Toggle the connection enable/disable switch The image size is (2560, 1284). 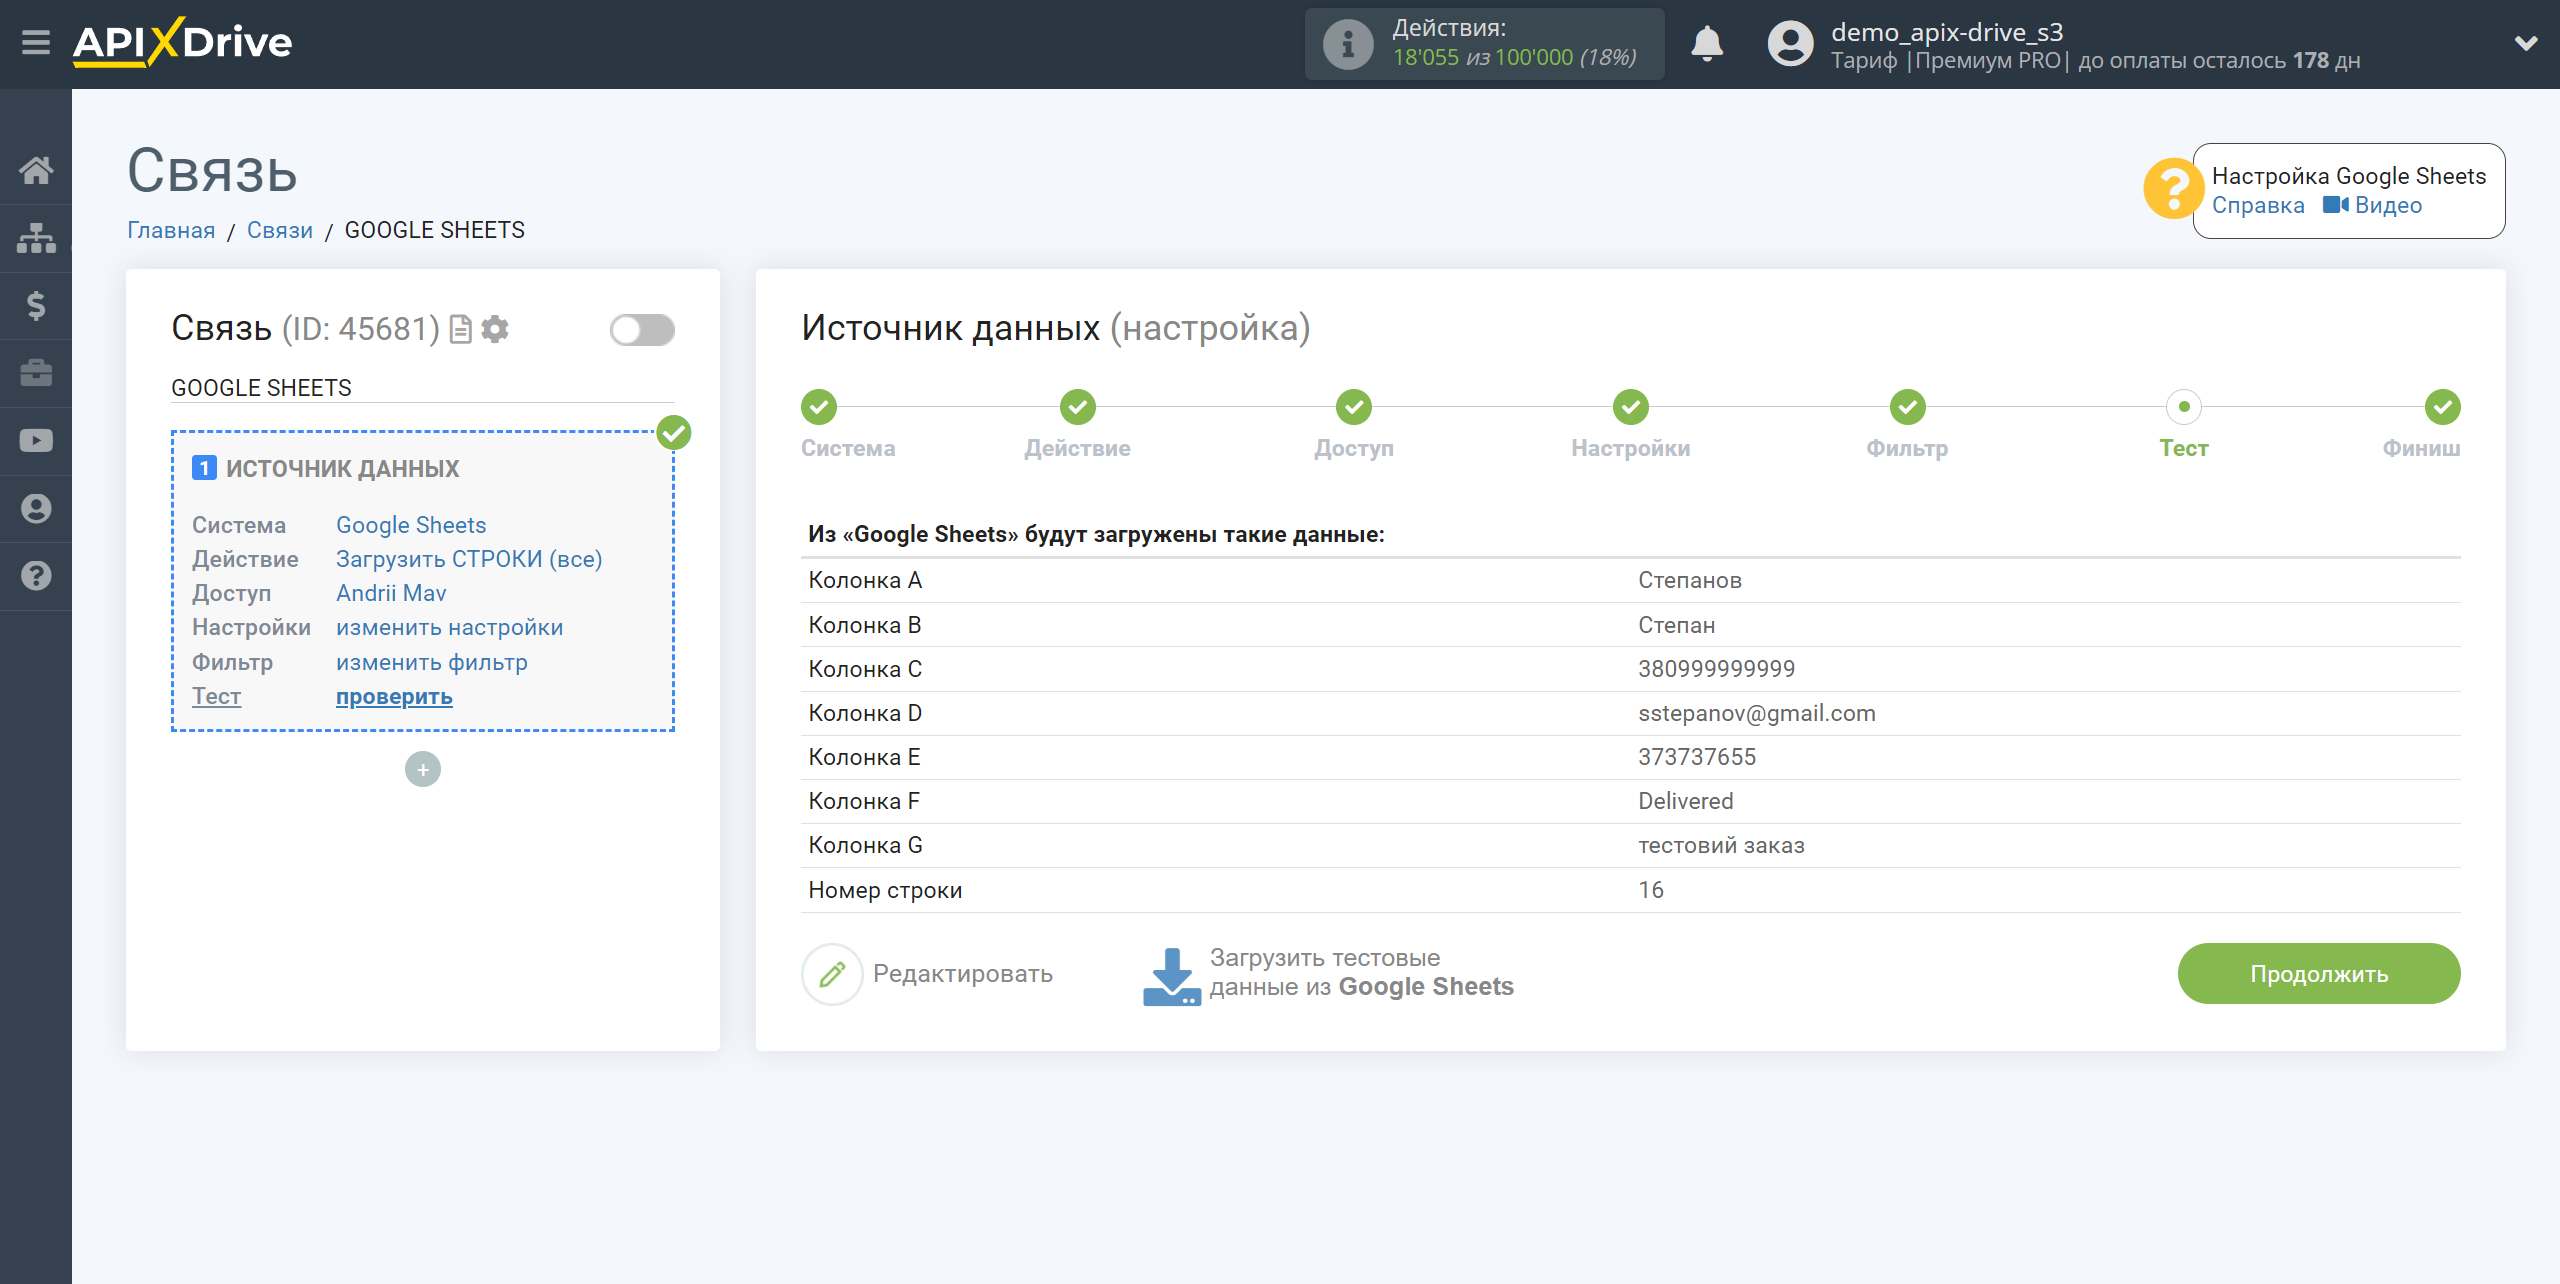tap(640, 329)
